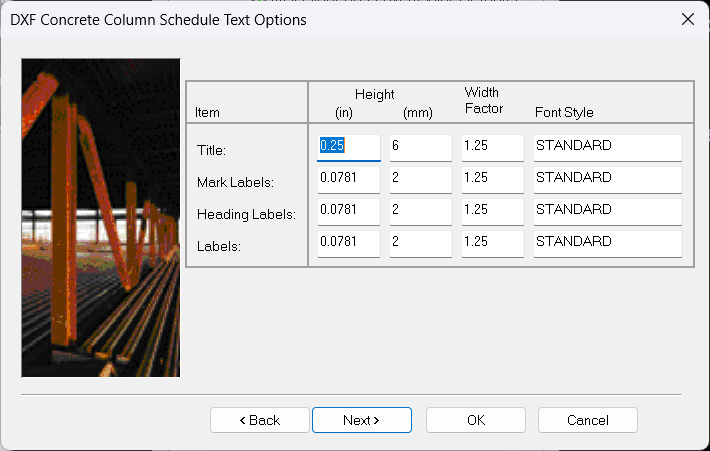Cancel the text options dialog
The width and height of the screenshot is (710, 451).
(587, 420)
